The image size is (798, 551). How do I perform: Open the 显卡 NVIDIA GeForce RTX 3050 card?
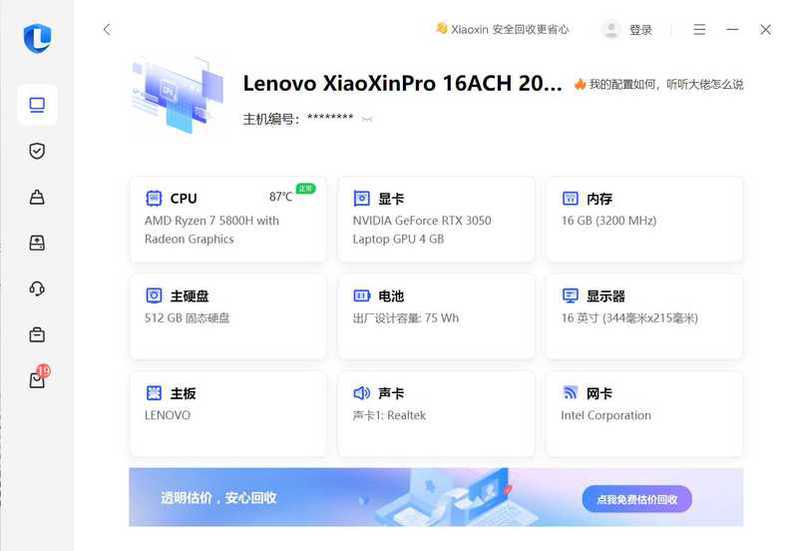tap(437, 219)
